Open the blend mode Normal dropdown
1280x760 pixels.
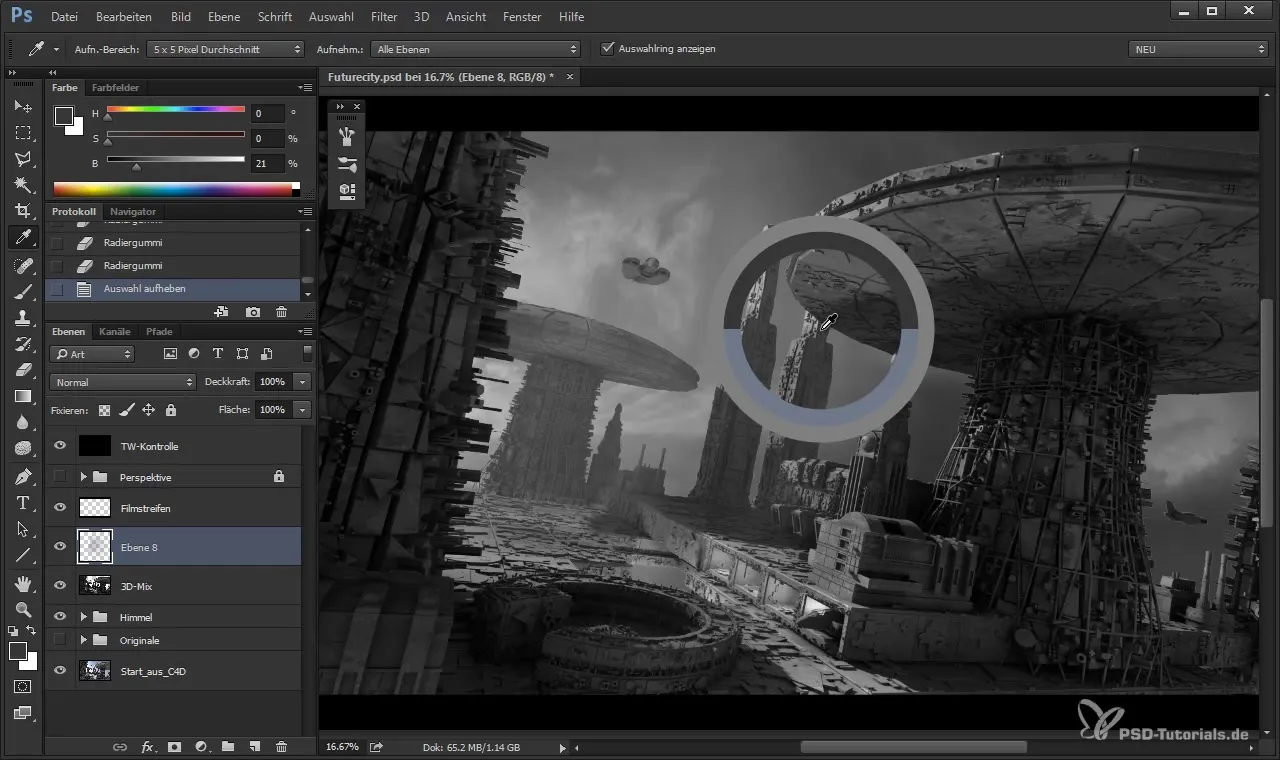(x=122, y=382)
